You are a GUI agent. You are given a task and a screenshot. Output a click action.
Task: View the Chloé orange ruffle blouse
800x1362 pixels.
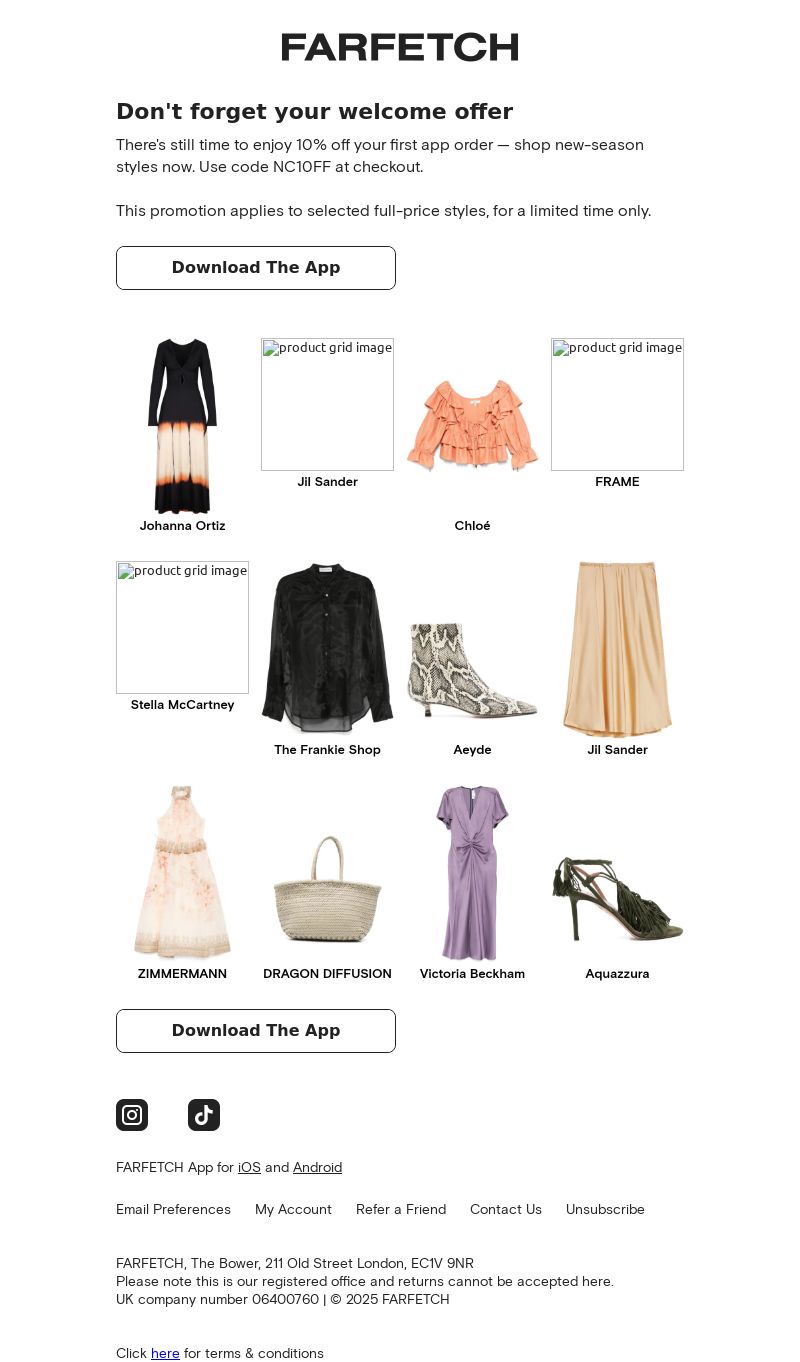[x=472, y=426]
